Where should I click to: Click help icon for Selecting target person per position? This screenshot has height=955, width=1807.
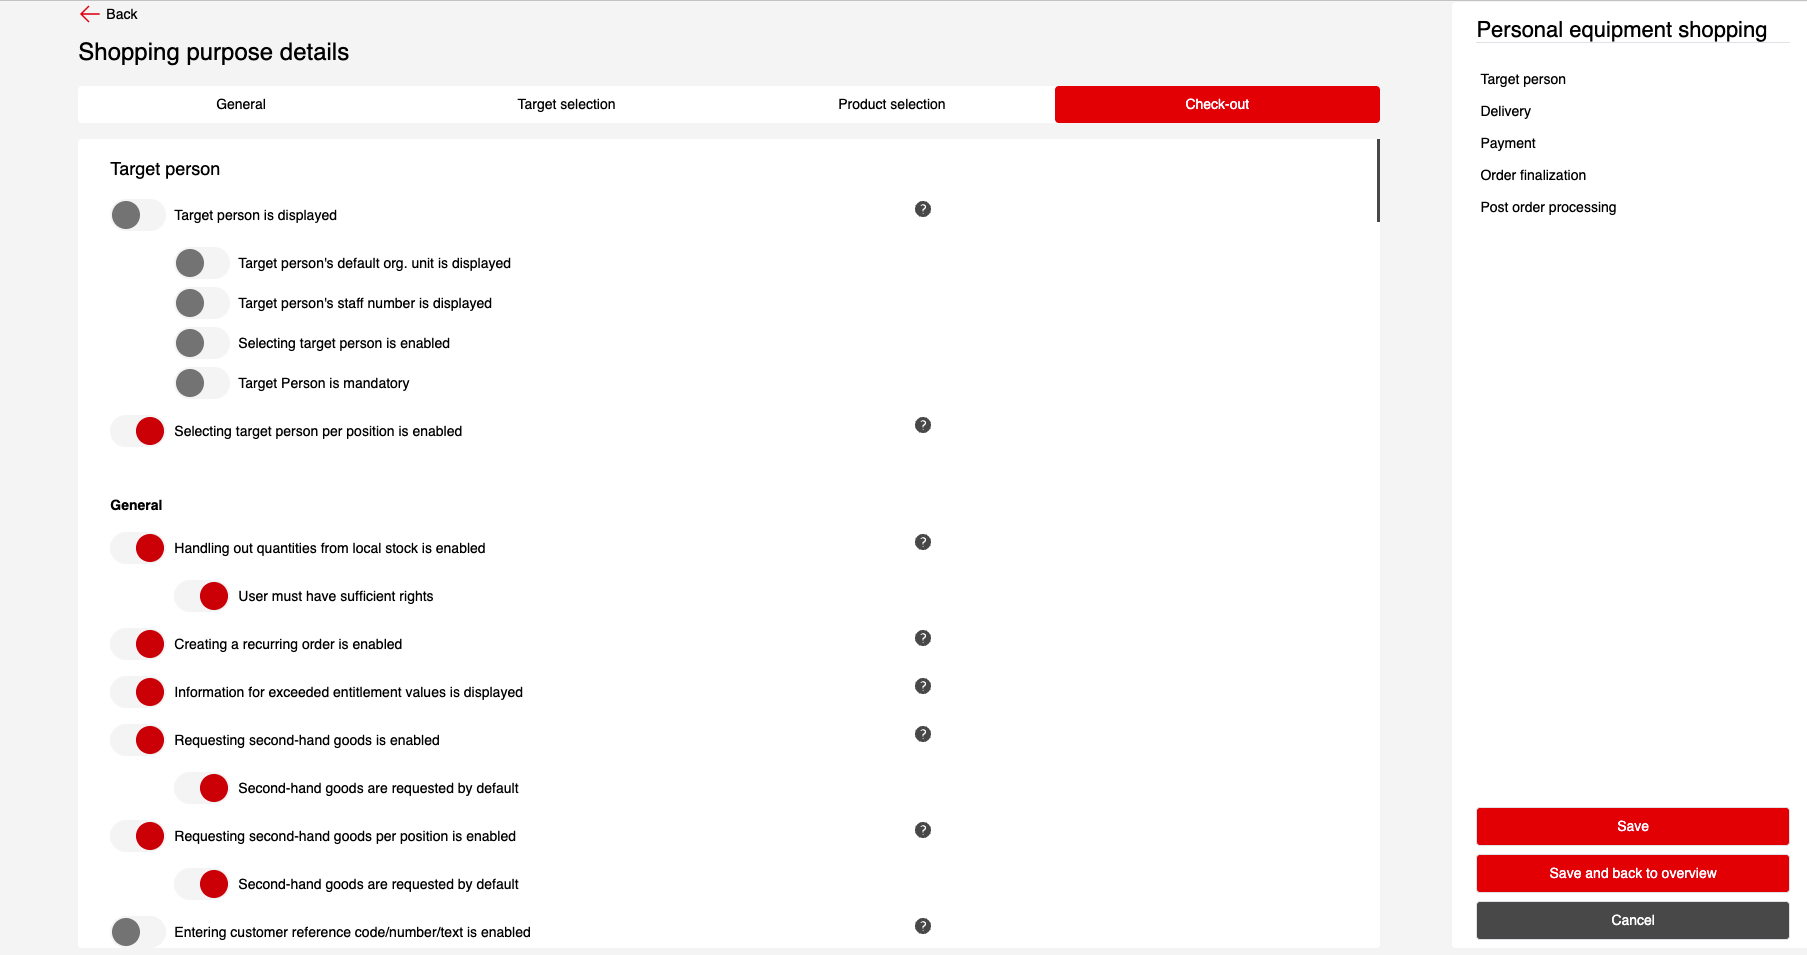coord(922,425)
